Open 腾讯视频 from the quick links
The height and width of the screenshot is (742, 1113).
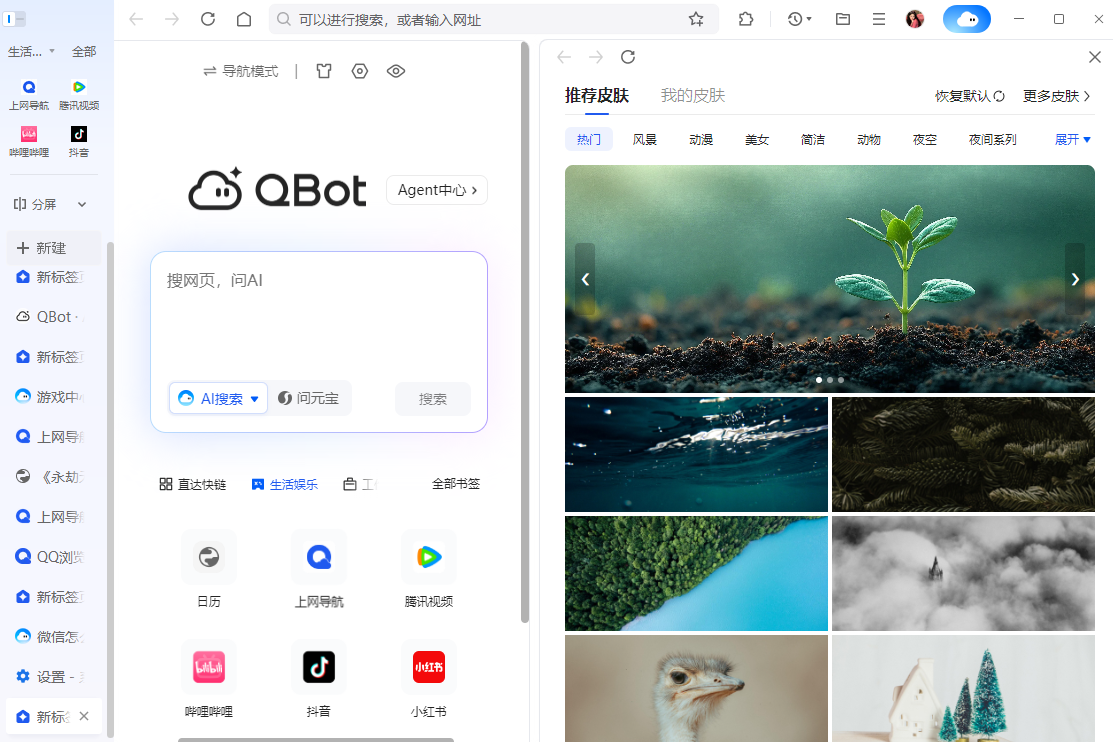click(x=428, y=557)
